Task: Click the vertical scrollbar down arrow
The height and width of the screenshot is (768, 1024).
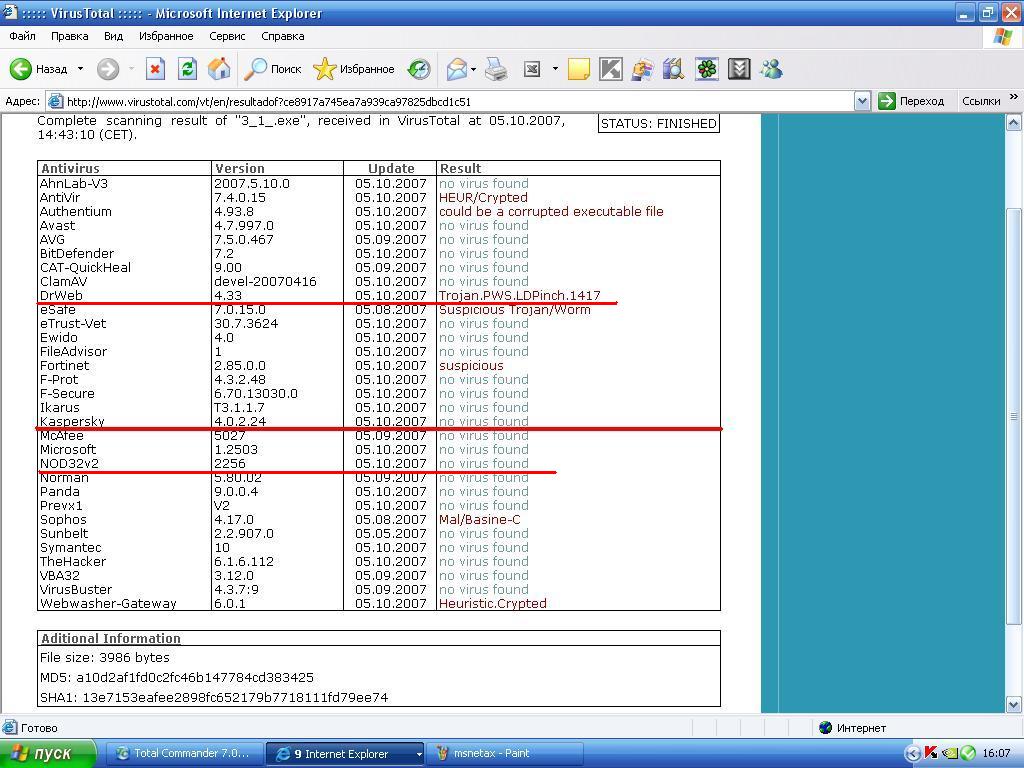Action: [x=1014, y=705]
